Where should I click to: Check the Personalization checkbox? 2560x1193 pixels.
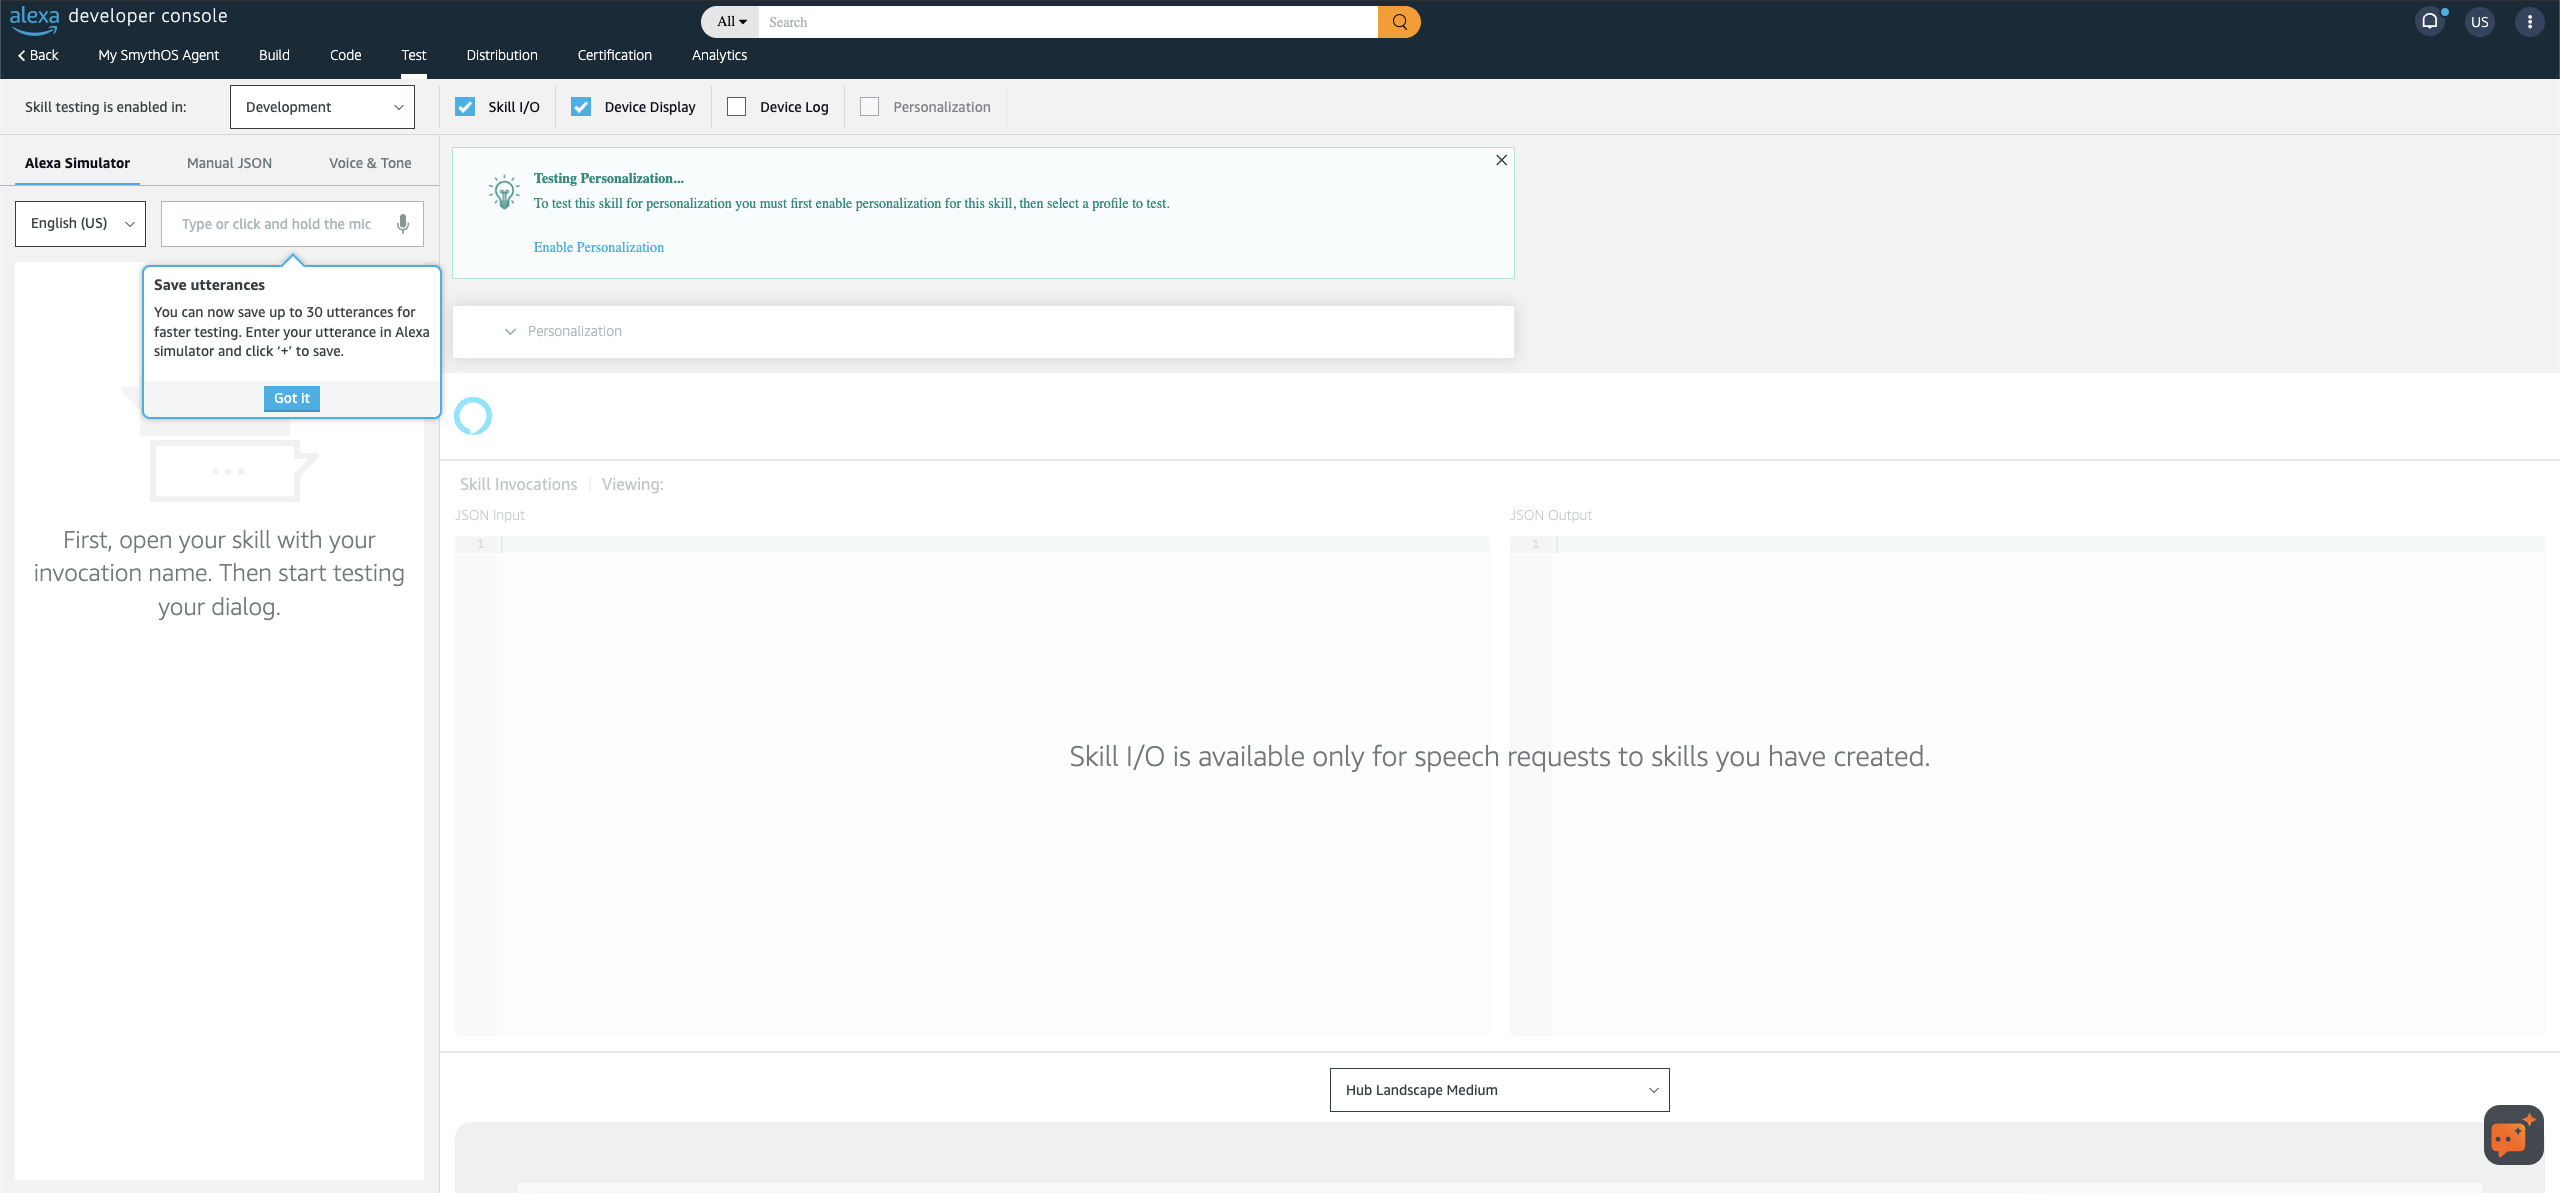[x=869, y=106]
